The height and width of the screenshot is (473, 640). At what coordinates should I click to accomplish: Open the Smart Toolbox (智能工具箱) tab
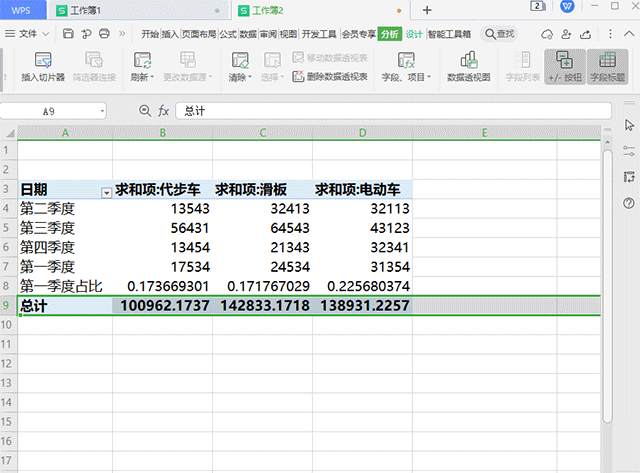(449, 34)
